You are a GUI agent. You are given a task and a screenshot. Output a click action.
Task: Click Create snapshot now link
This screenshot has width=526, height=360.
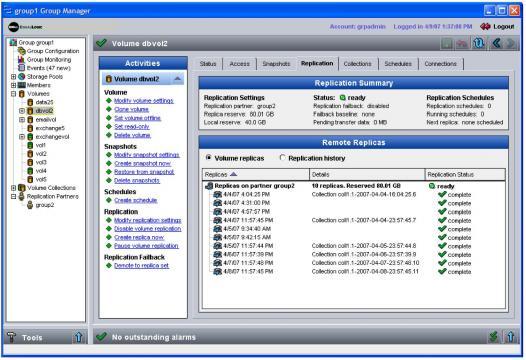143,163
